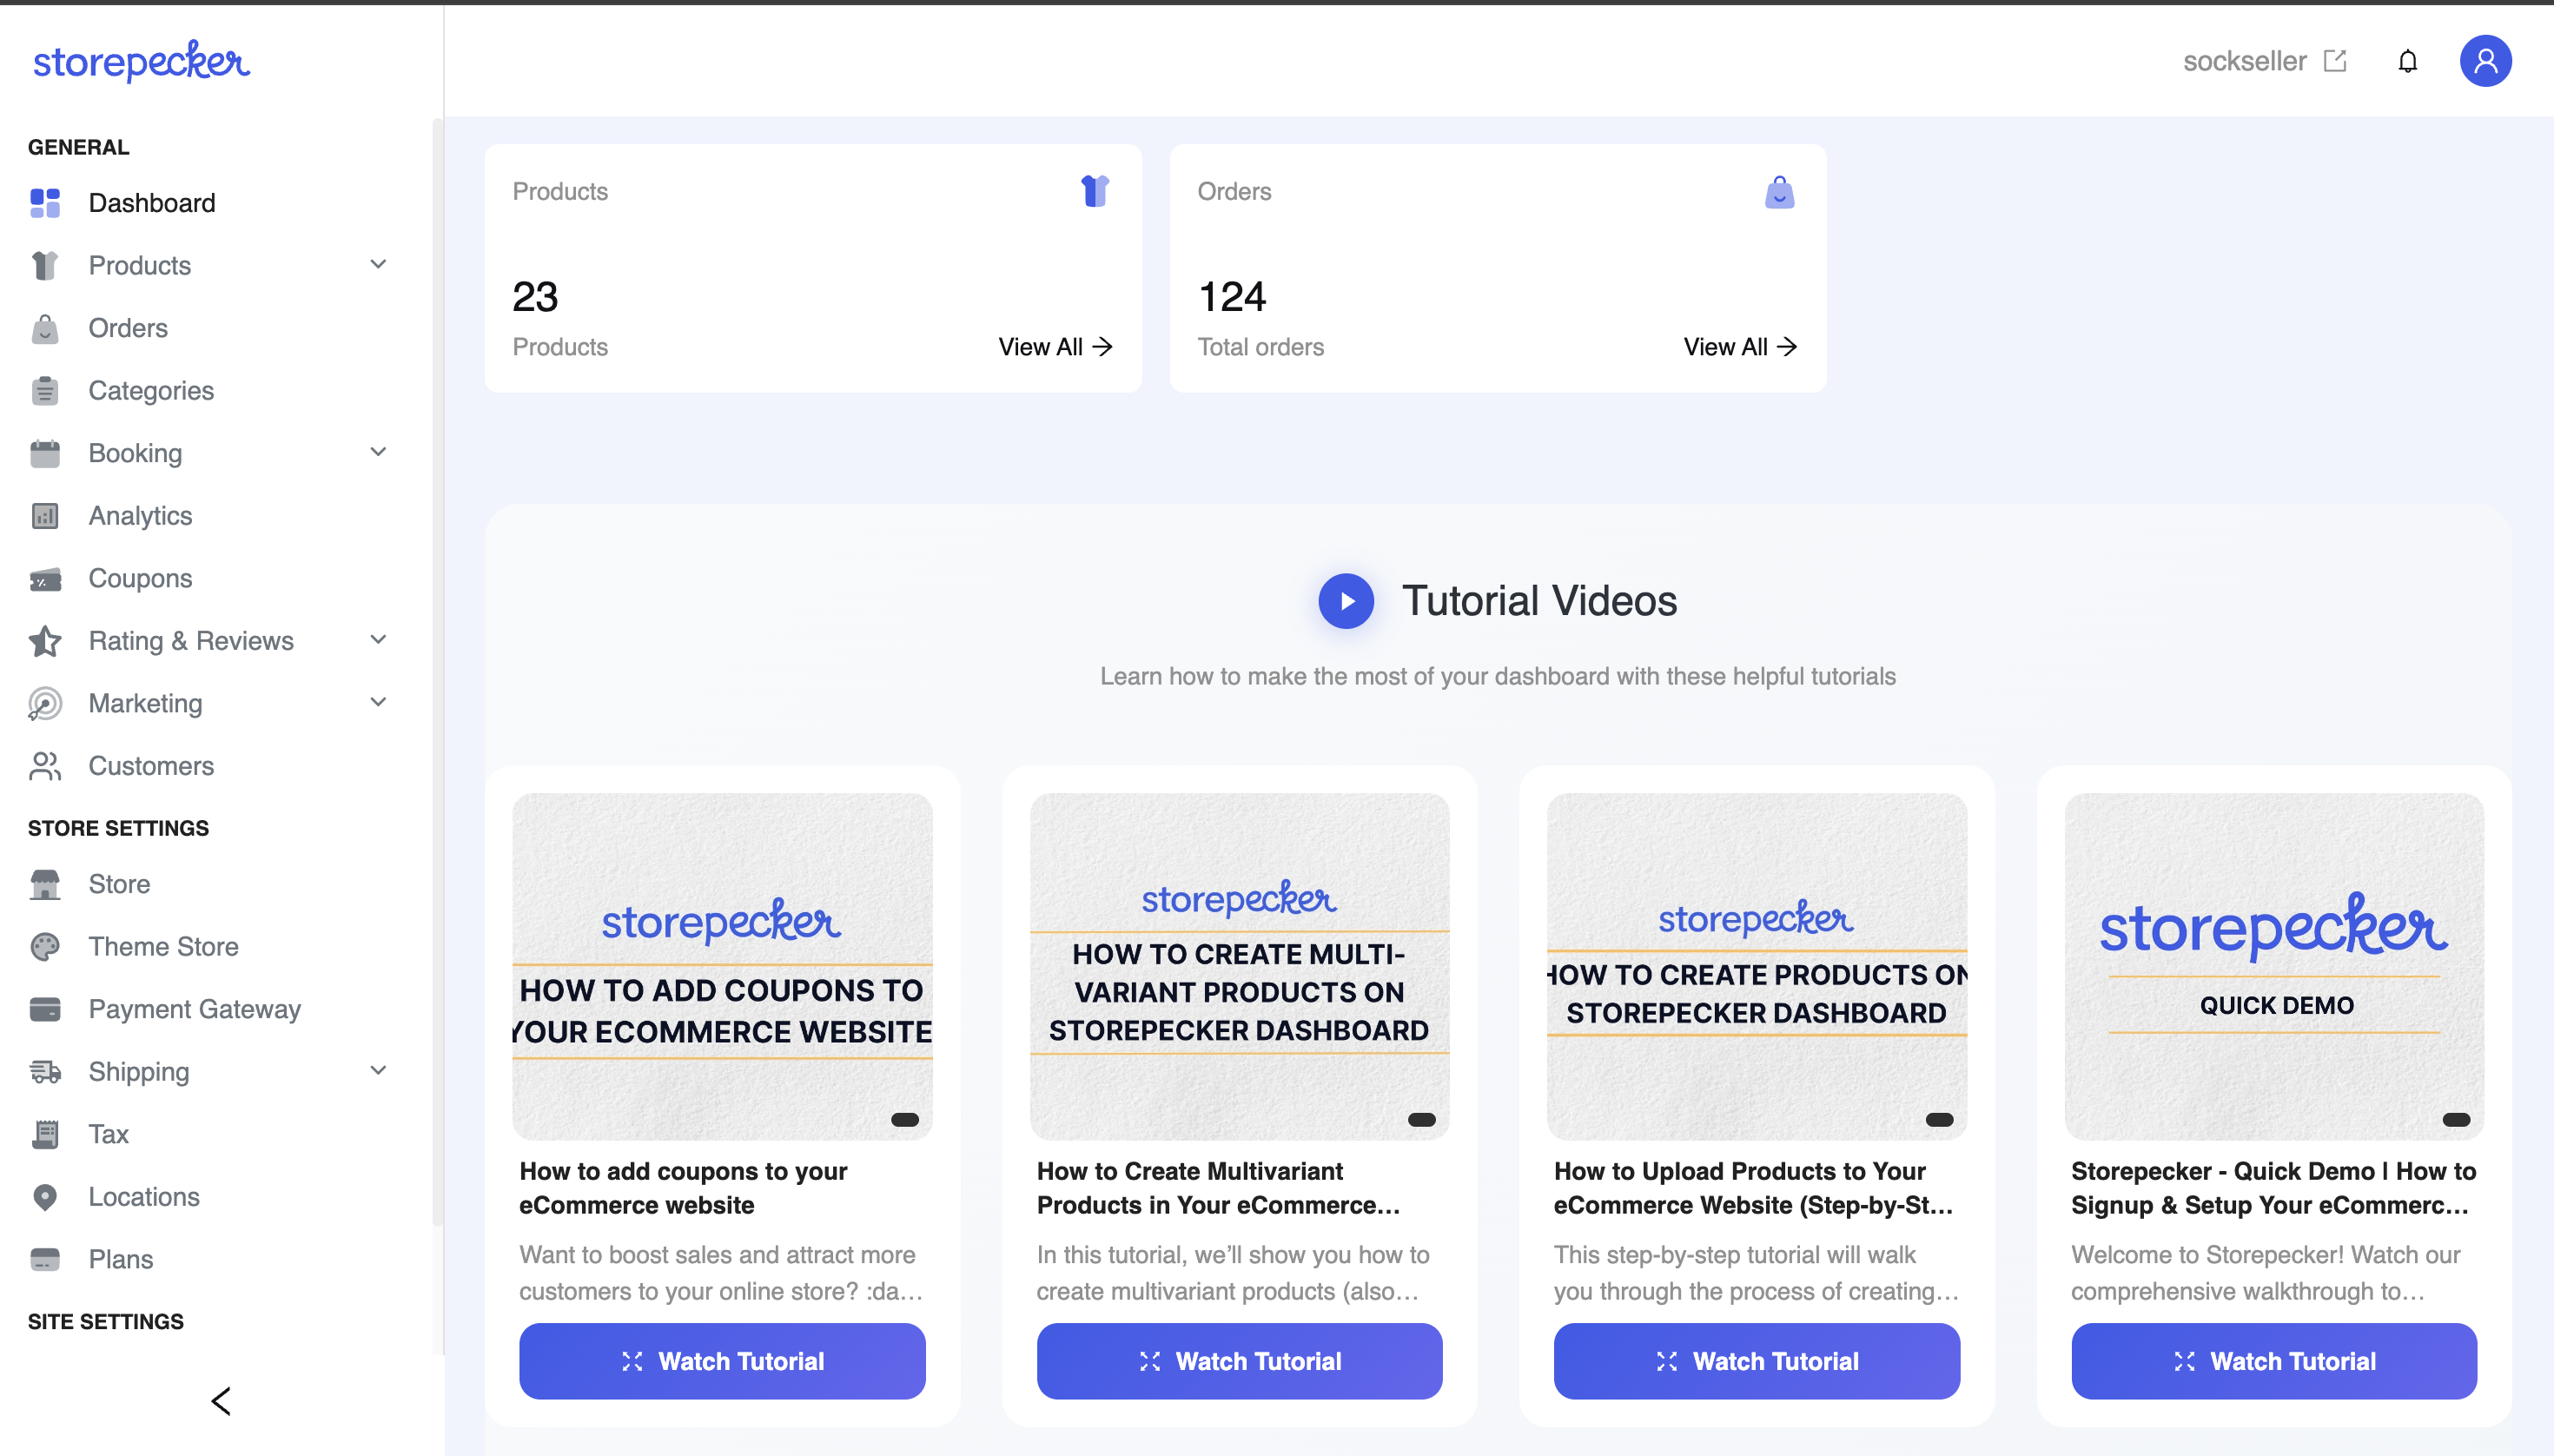Open the Analytics chart icon in sidebar
This screenshot has height=1456, width=2554.
(45, 516)
